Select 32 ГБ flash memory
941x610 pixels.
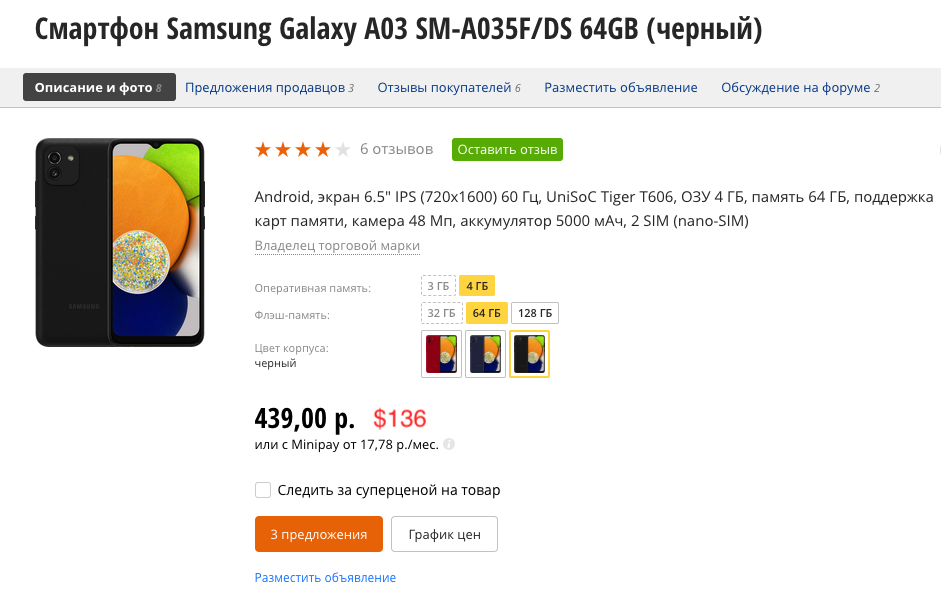440,313
